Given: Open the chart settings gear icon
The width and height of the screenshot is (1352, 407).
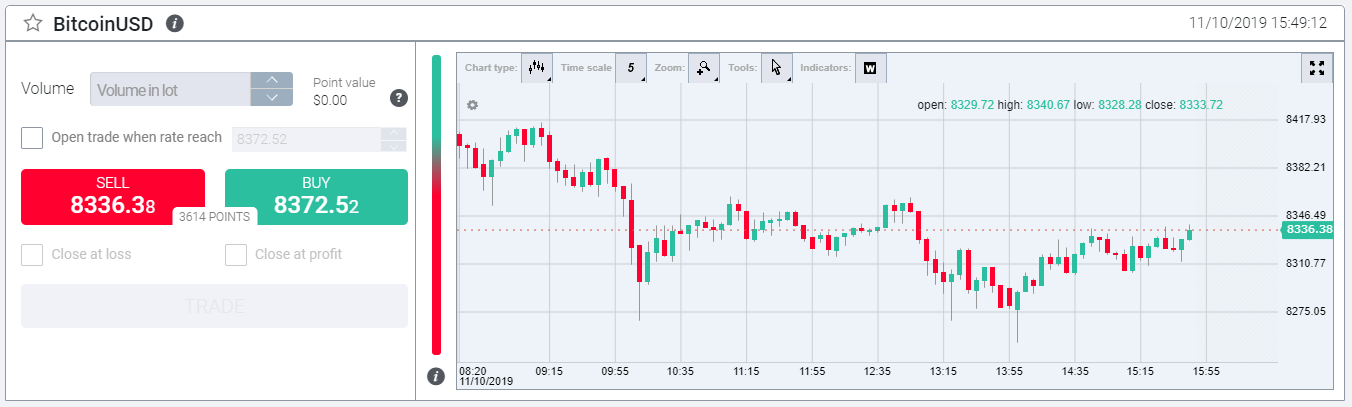Looking at the screenshot, I should pyautogui.click(x=472, y=105).
